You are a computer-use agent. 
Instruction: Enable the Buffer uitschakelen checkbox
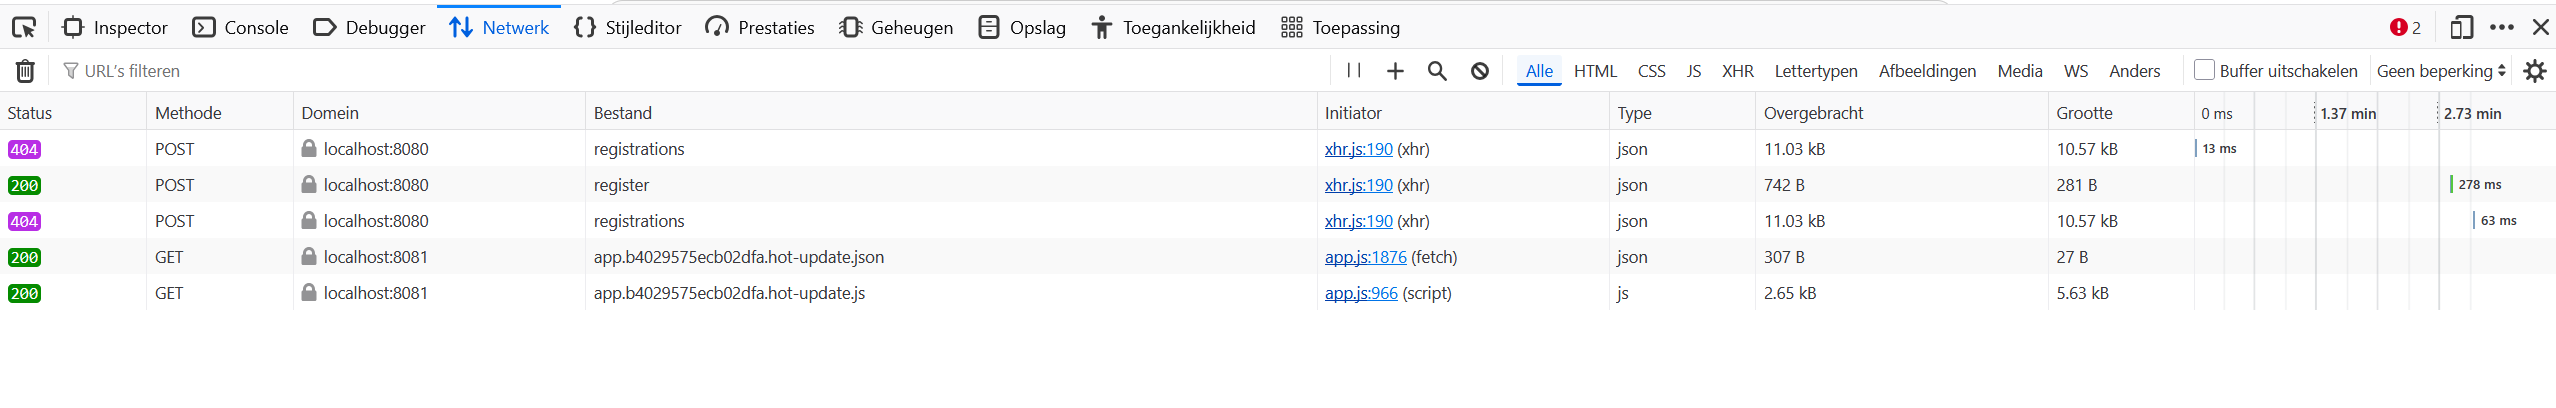tap(2204, 70)
